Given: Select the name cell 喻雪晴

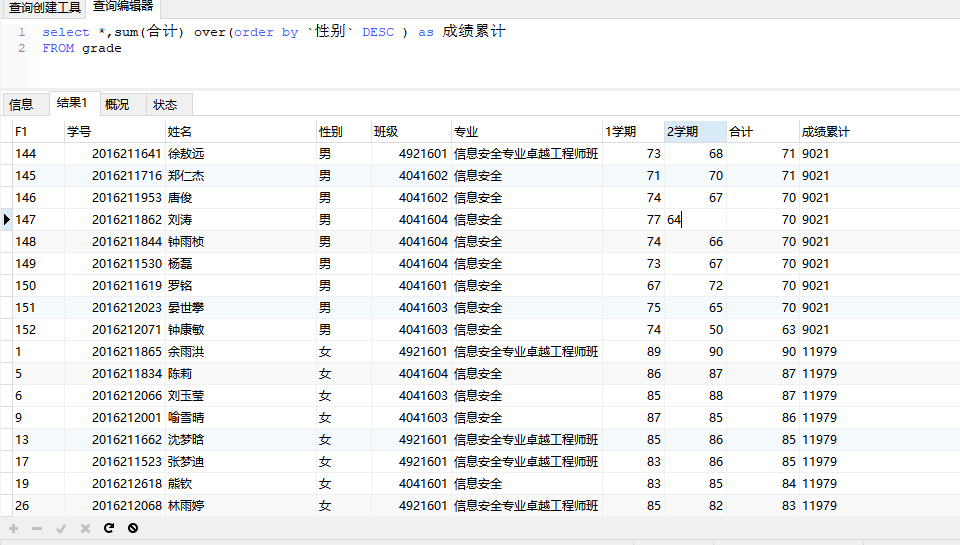Looking at the screenshot, I should (241, 418).
